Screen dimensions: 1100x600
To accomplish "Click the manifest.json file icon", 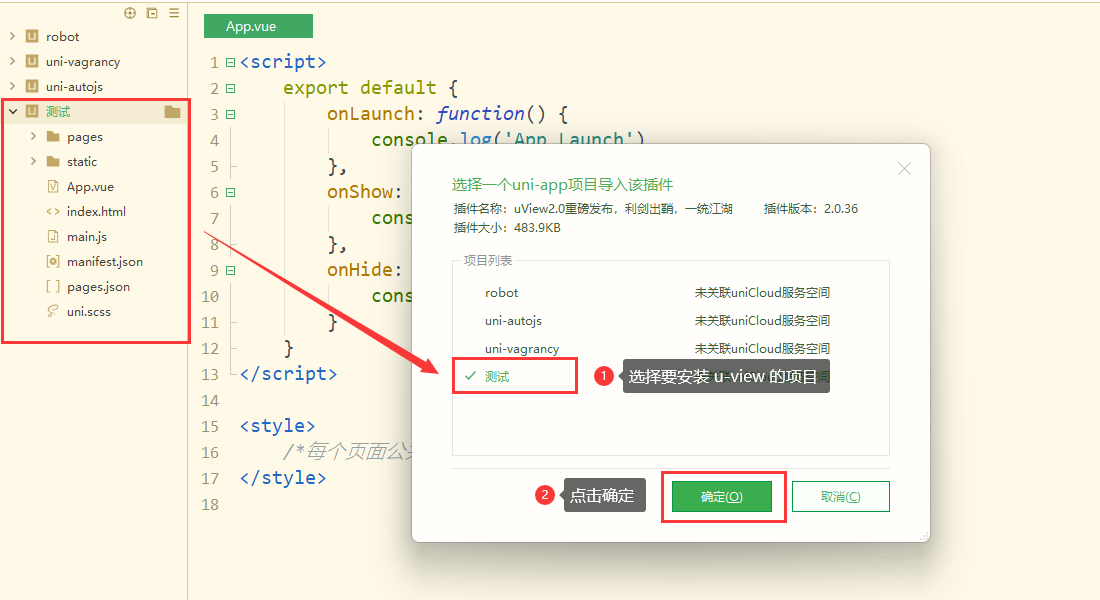I will pyautogui.click(x=53, y=261).
